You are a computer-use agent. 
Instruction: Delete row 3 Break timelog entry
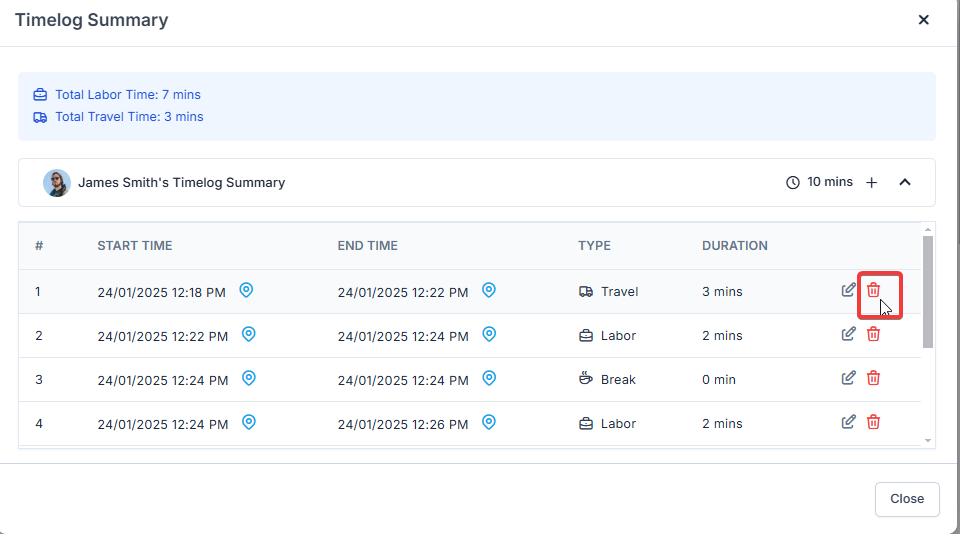point(873,378)
